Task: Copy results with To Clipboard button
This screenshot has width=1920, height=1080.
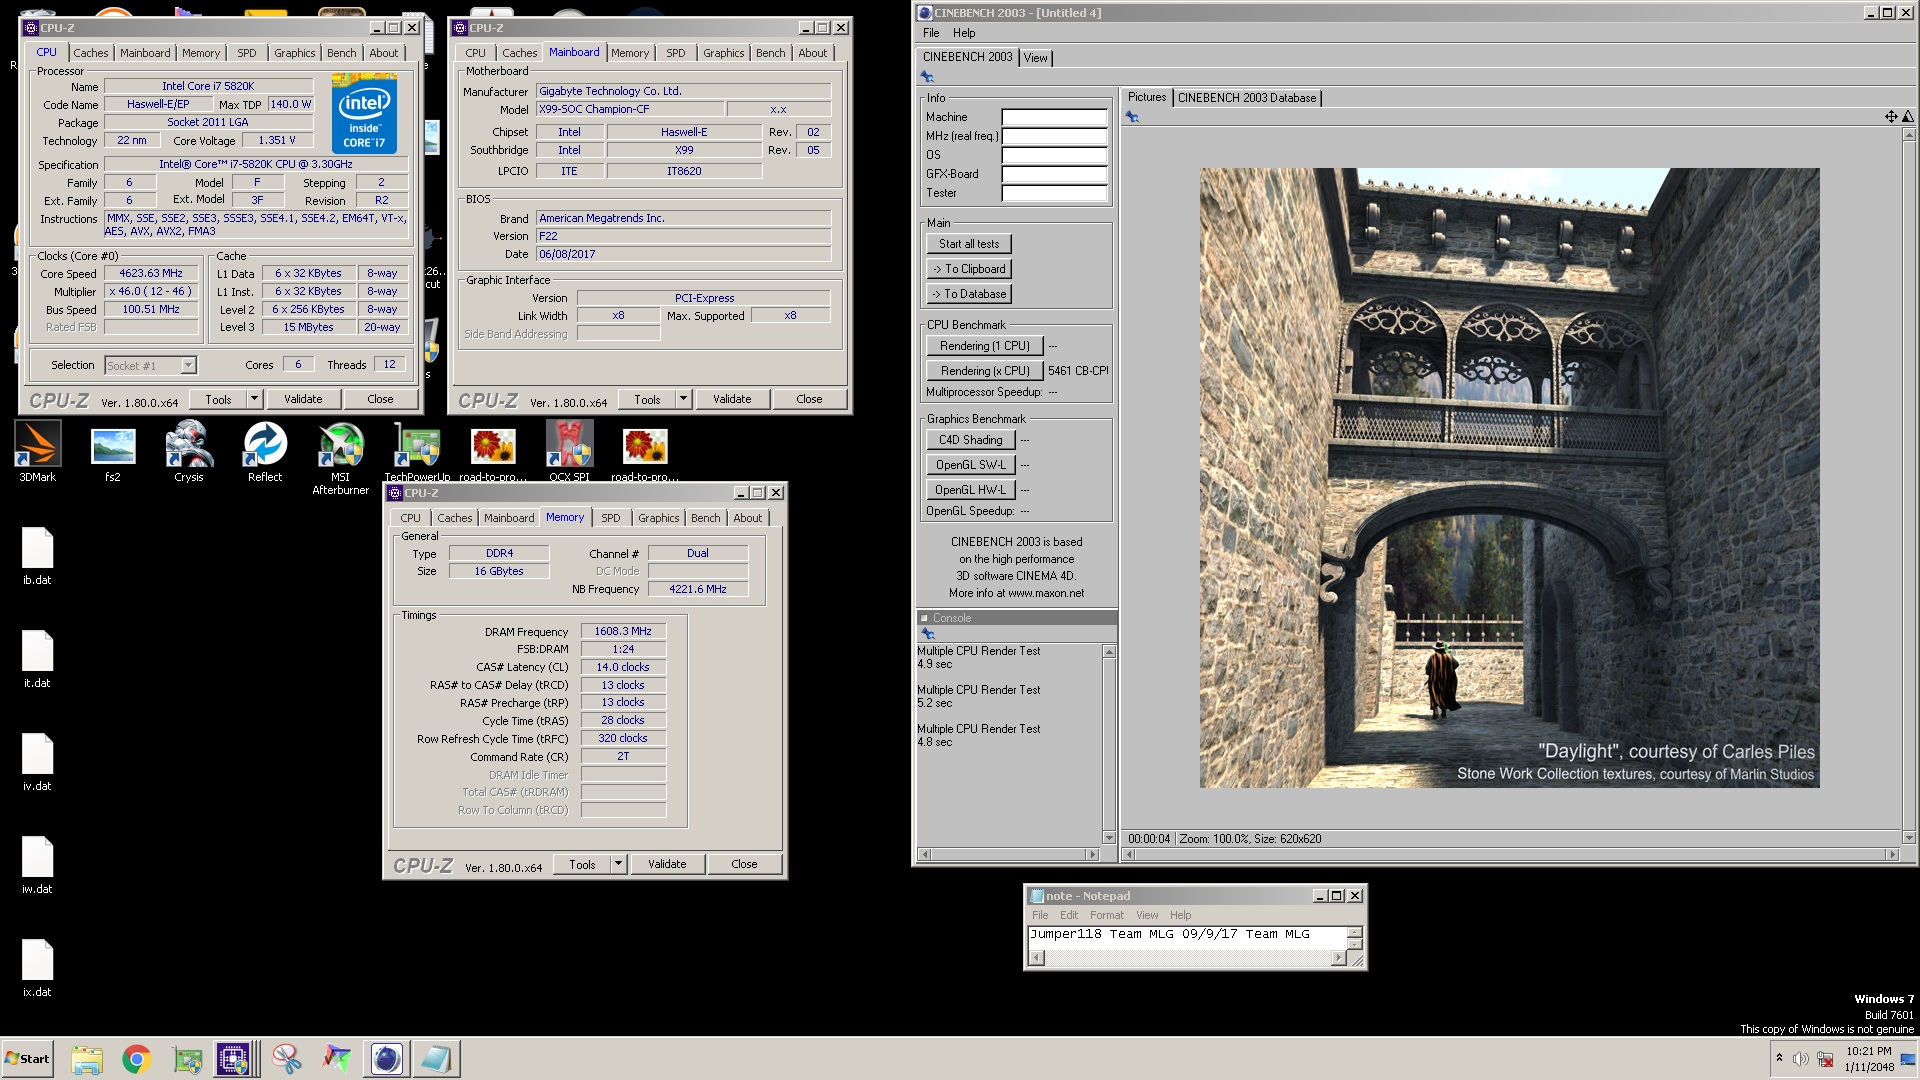Action: tap(969, 269)
